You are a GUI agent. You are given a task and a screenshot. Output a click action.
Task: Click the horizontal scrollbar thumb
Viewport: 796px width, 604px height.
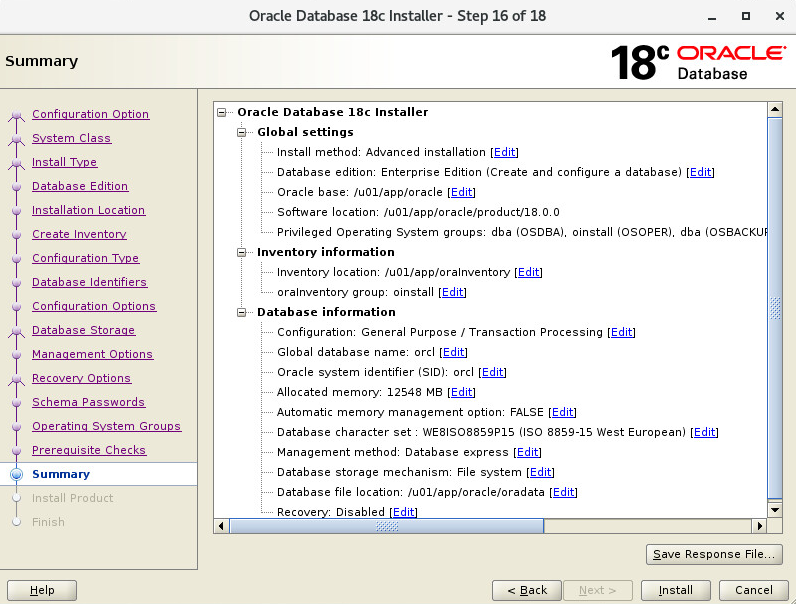387,526
